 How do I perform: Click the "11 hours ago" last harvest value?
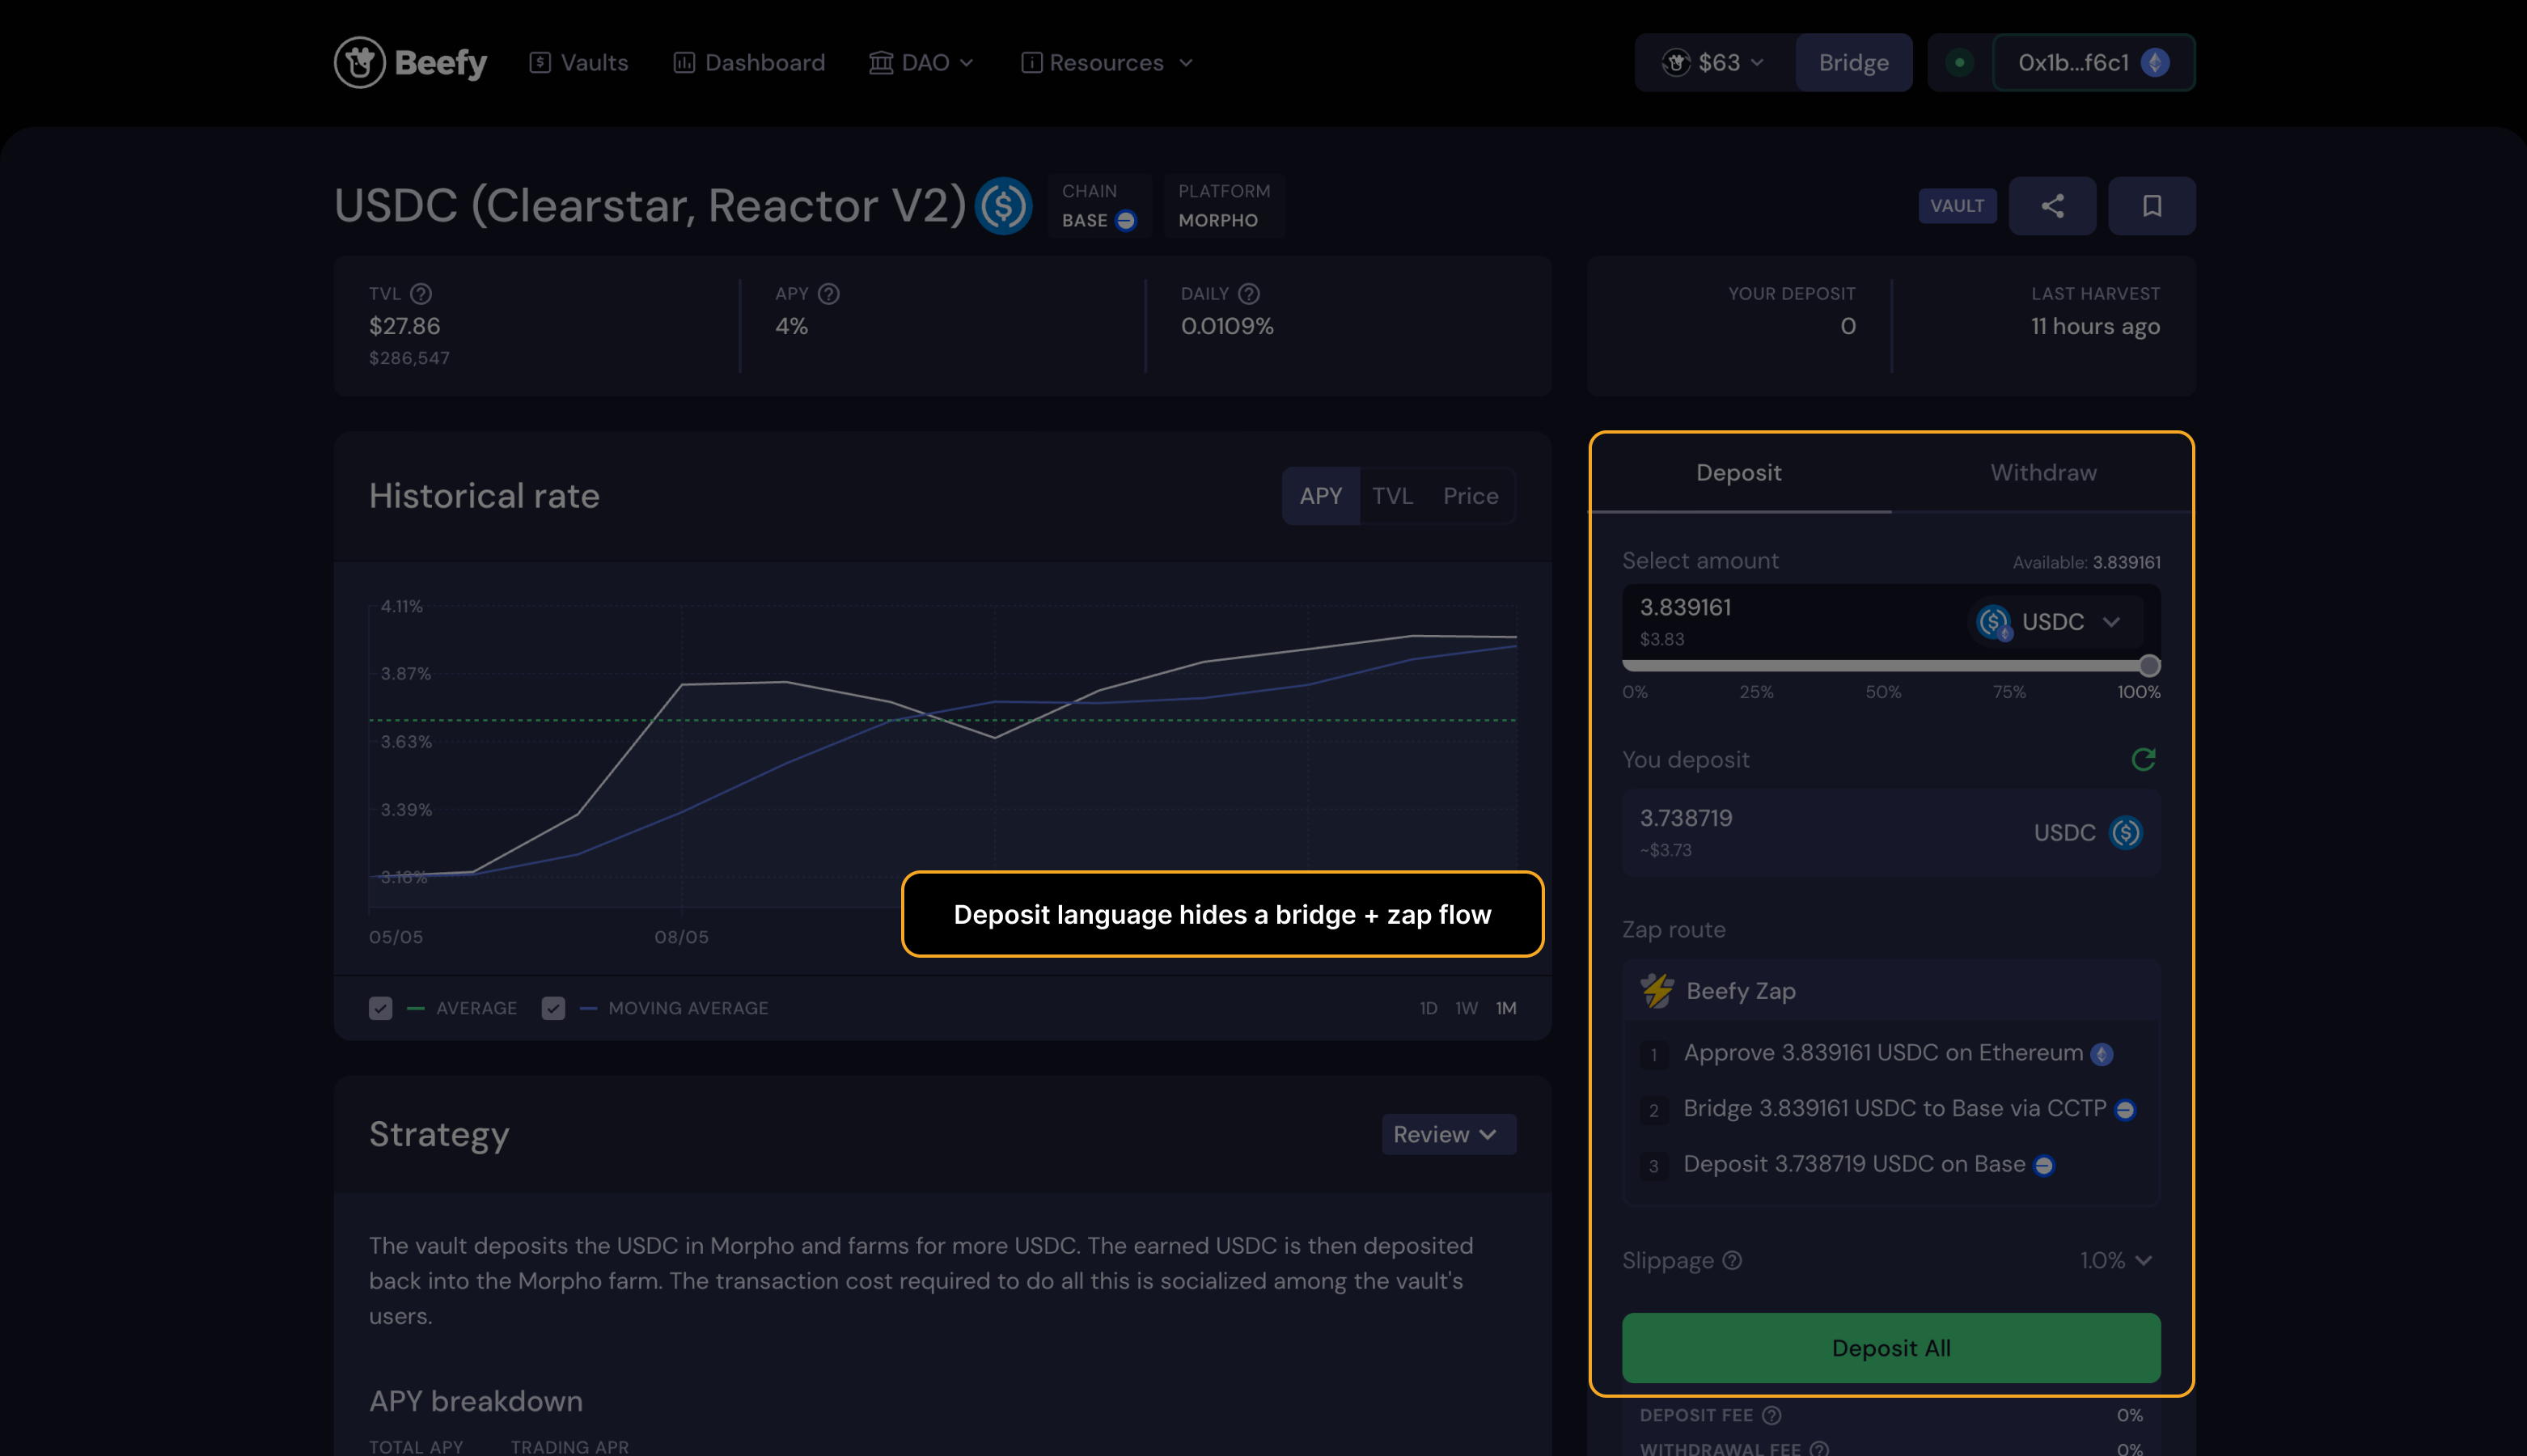[2095, 327]
